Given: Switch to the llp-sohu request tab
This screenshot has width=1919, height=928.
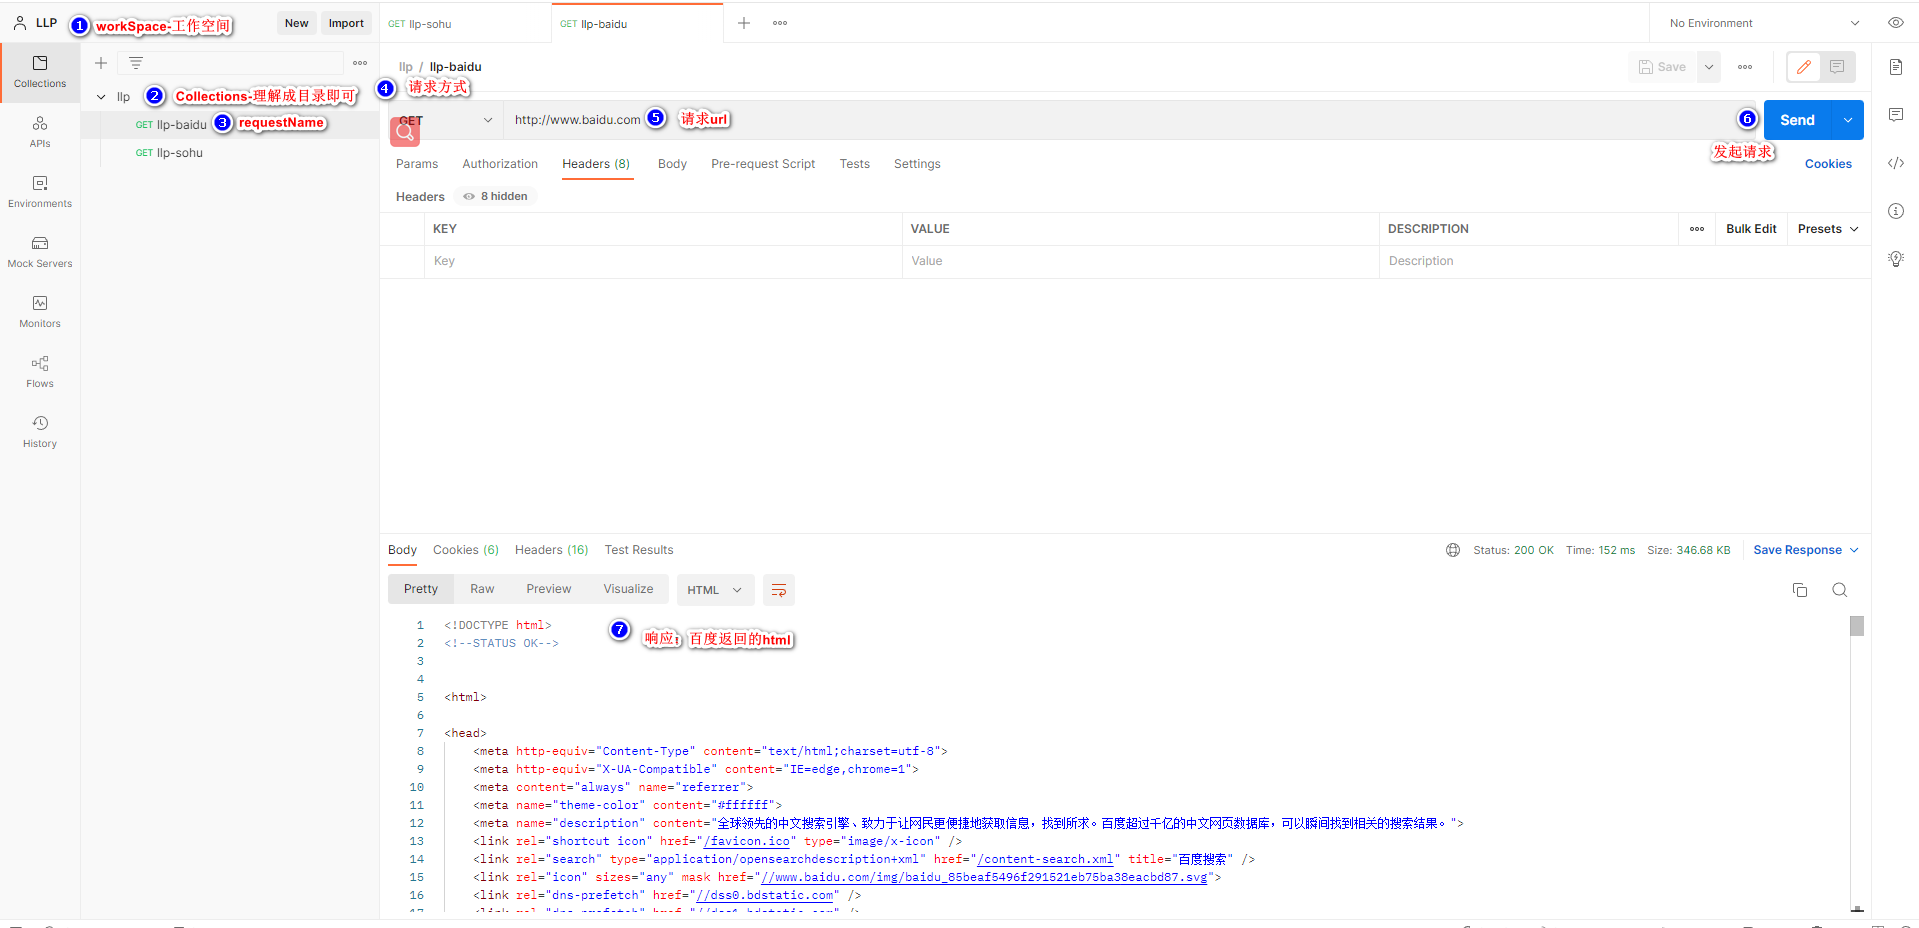Looking at the screenshot, I should (465, 24).
